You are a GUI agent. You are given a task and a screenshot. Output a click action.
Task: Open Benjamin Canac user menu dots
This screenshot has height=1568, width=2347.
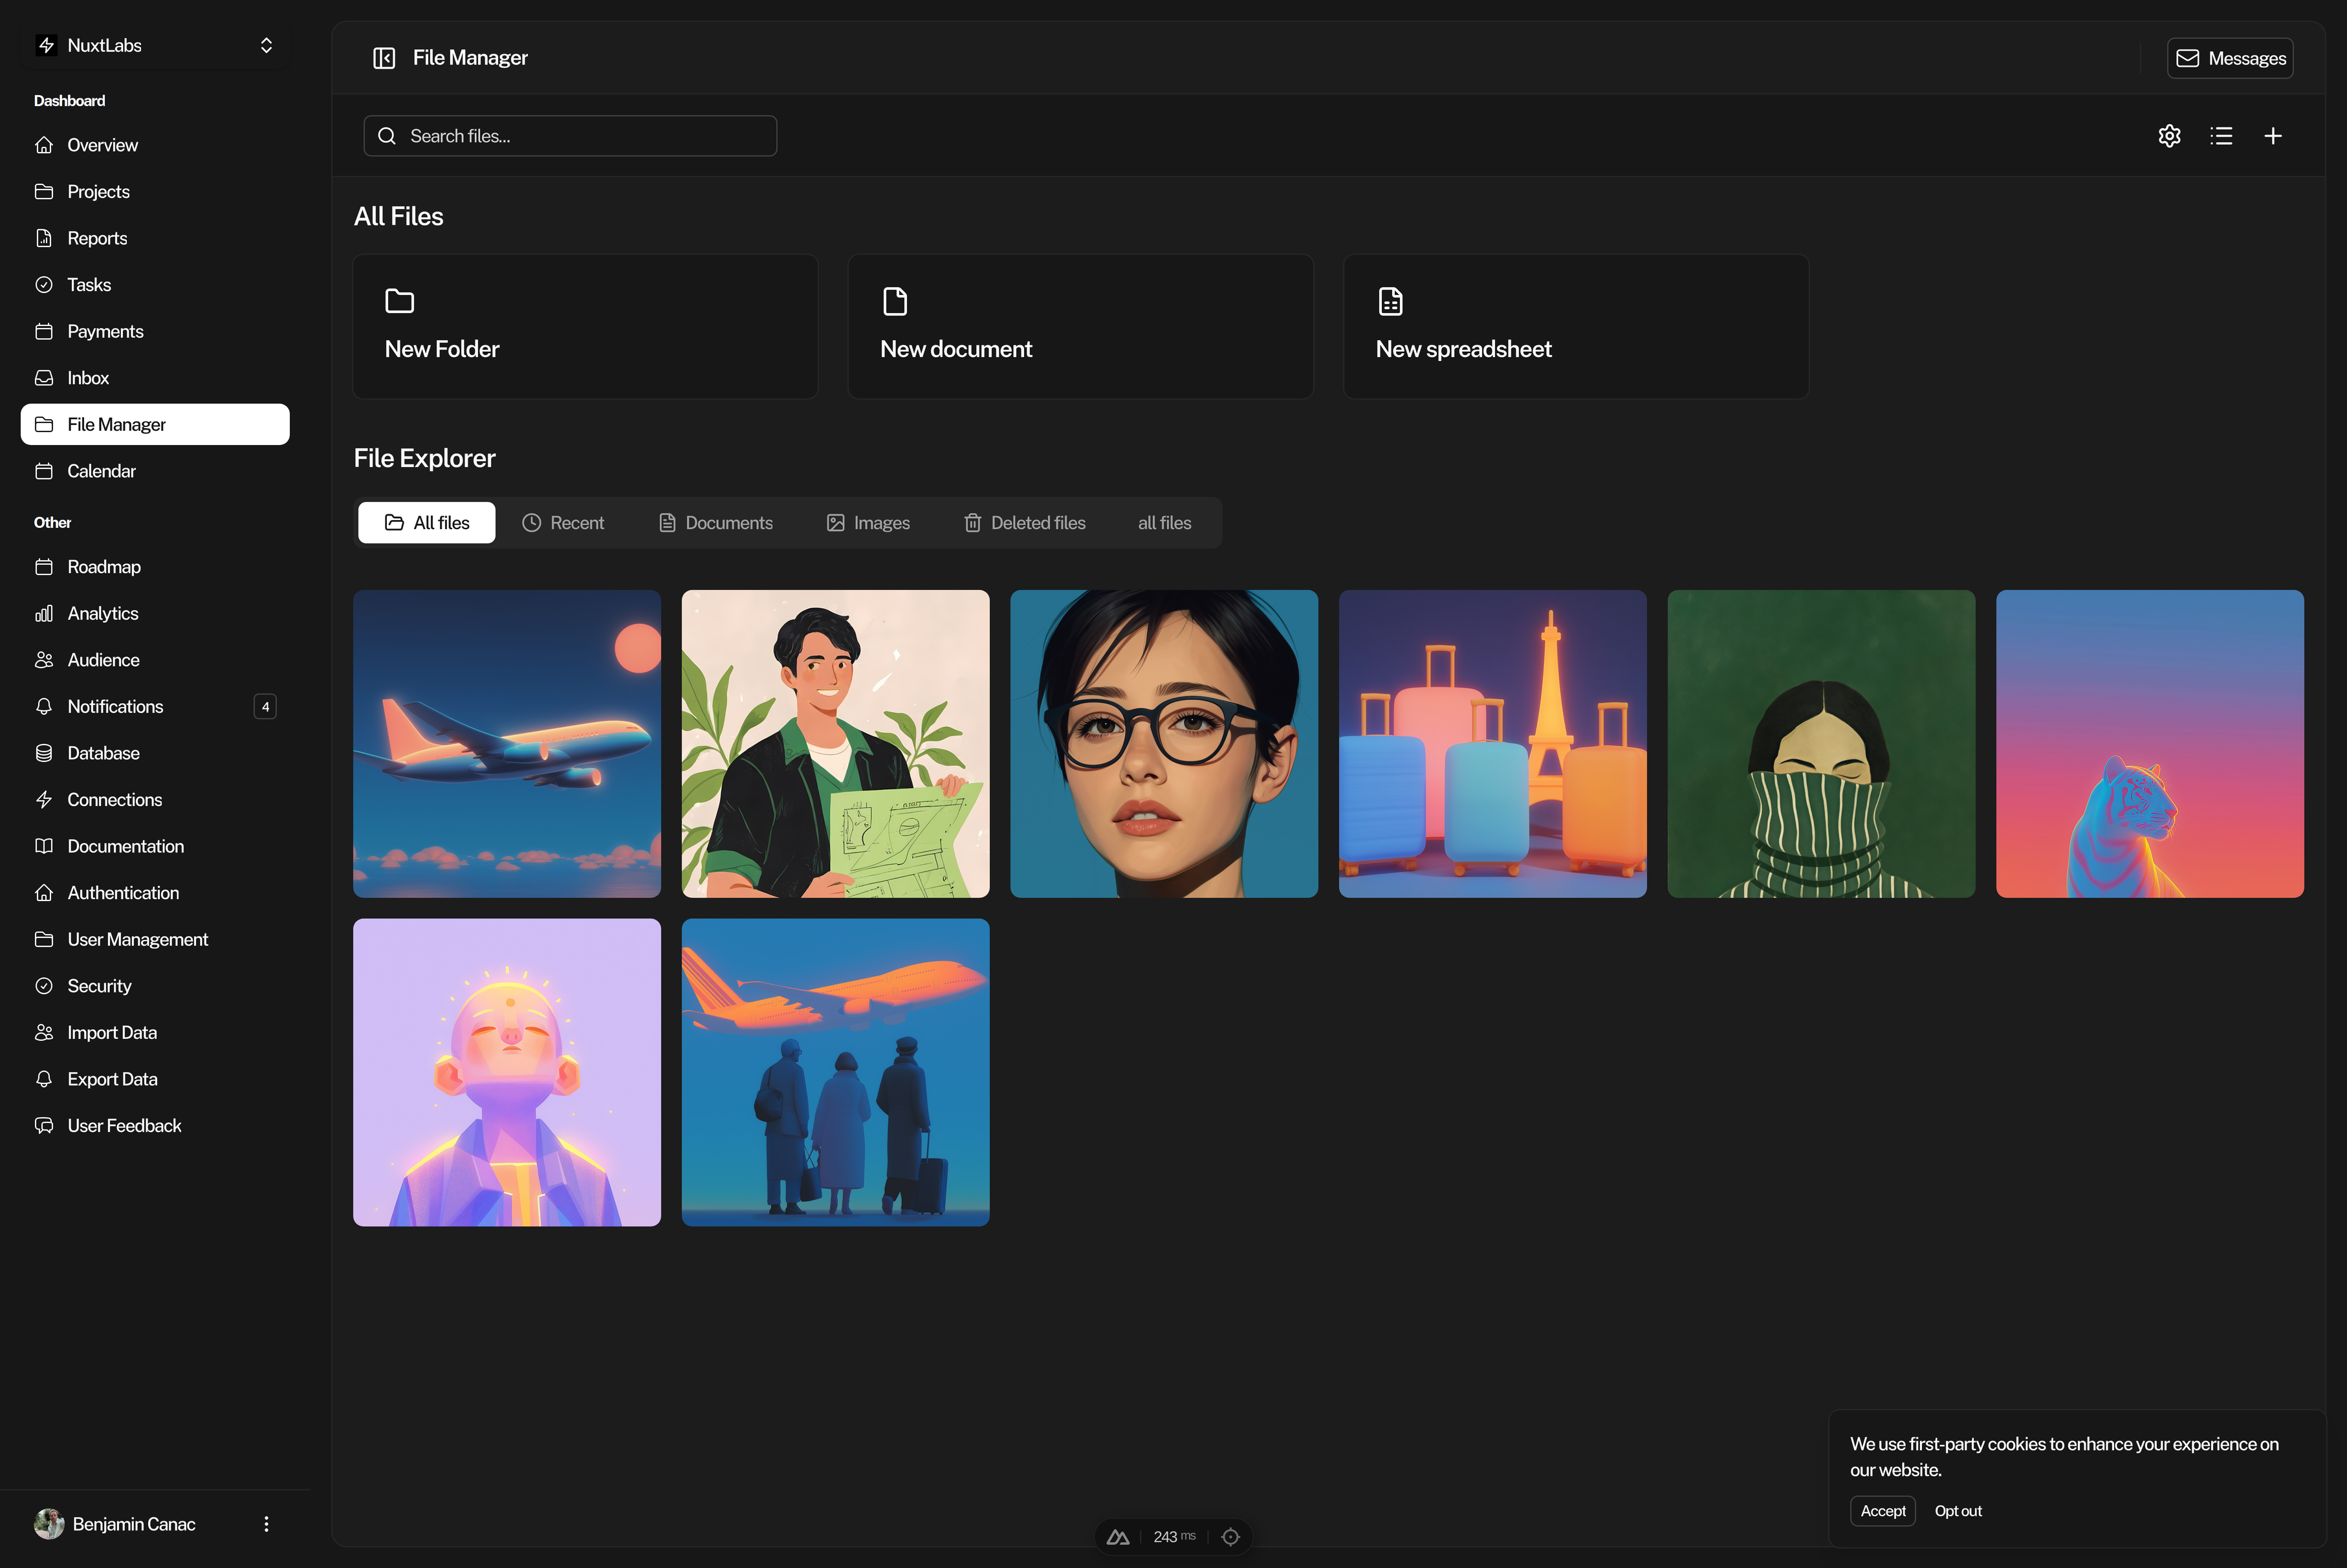click(x=266, y=1524)
